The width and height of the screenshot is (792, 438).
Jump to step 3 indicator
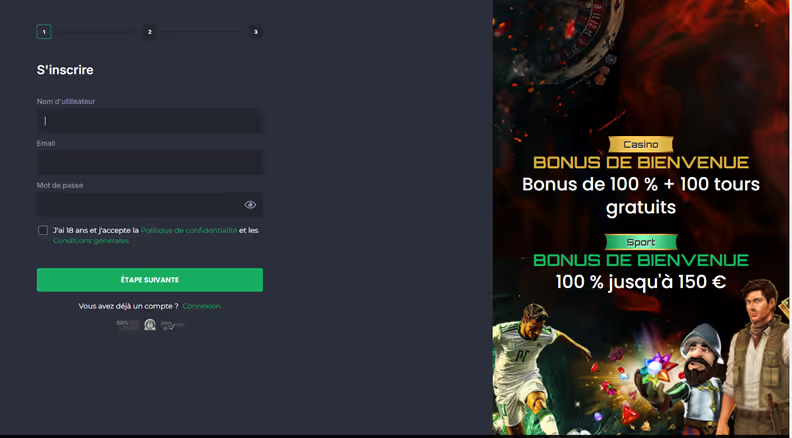[x=256, y=32]
